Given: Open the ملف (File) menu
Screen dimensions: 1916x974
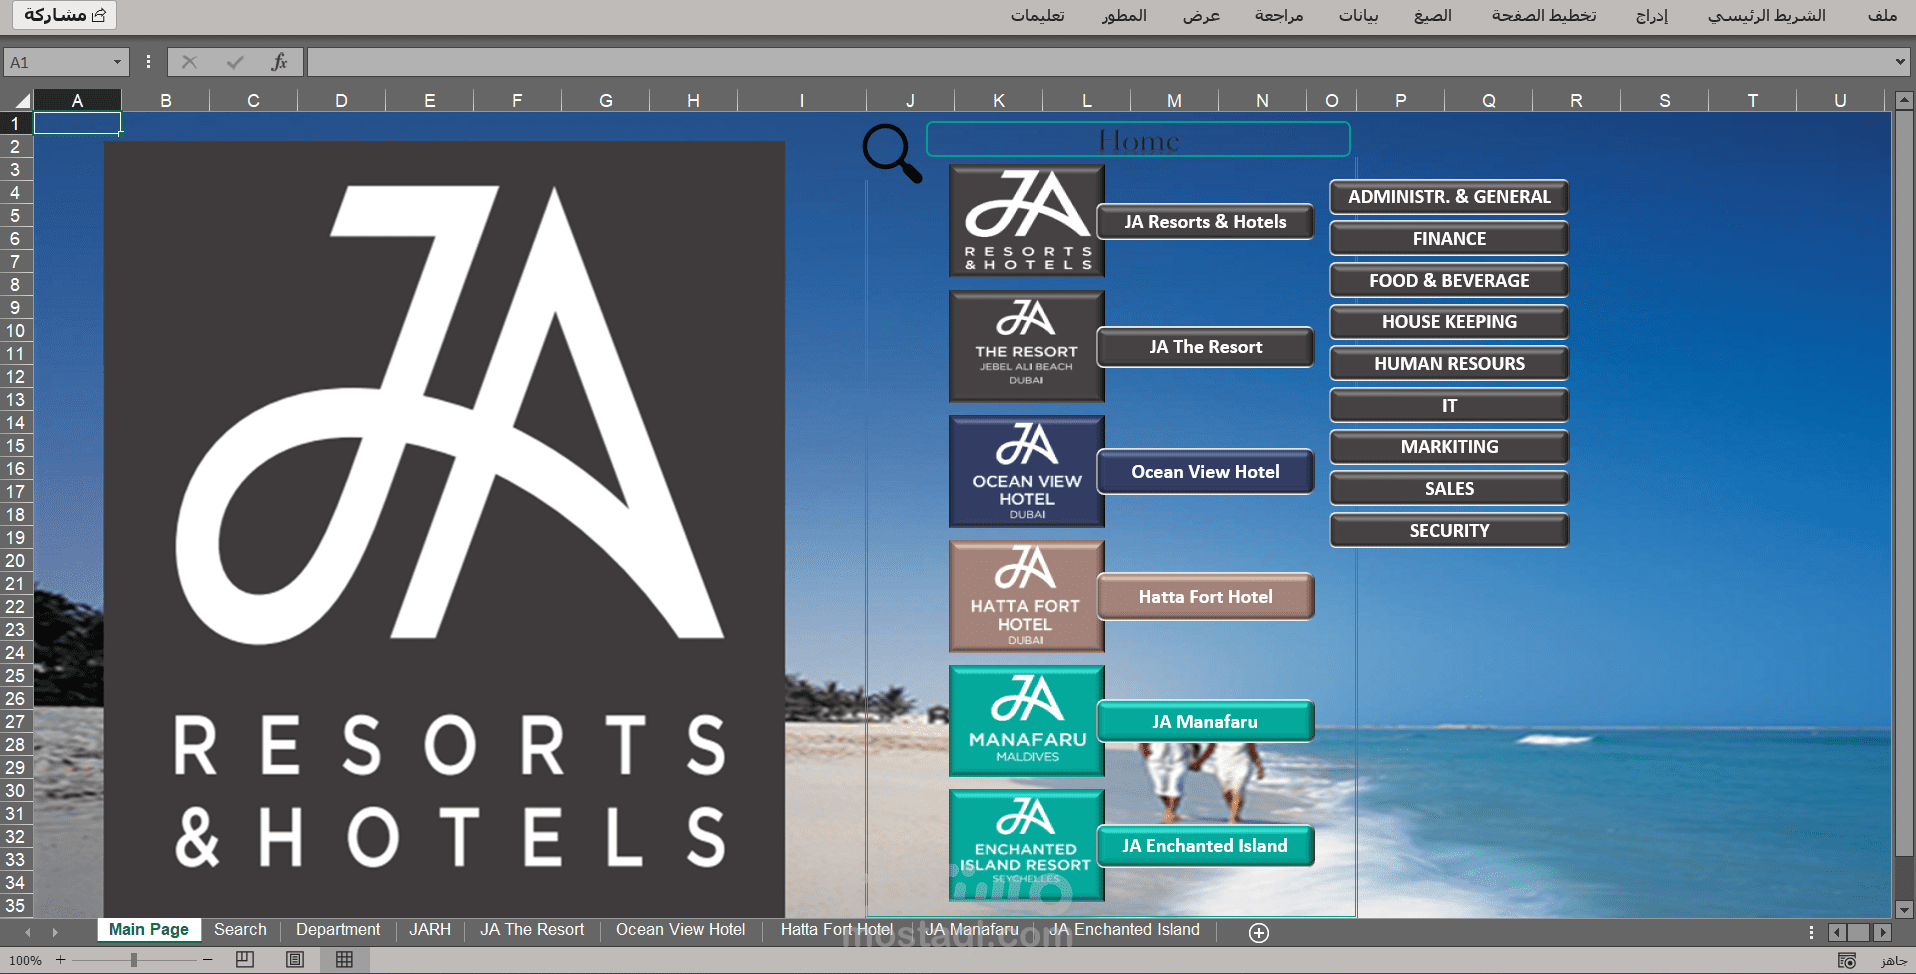Looking at the screenshot, I should (x=1882, y=15).
